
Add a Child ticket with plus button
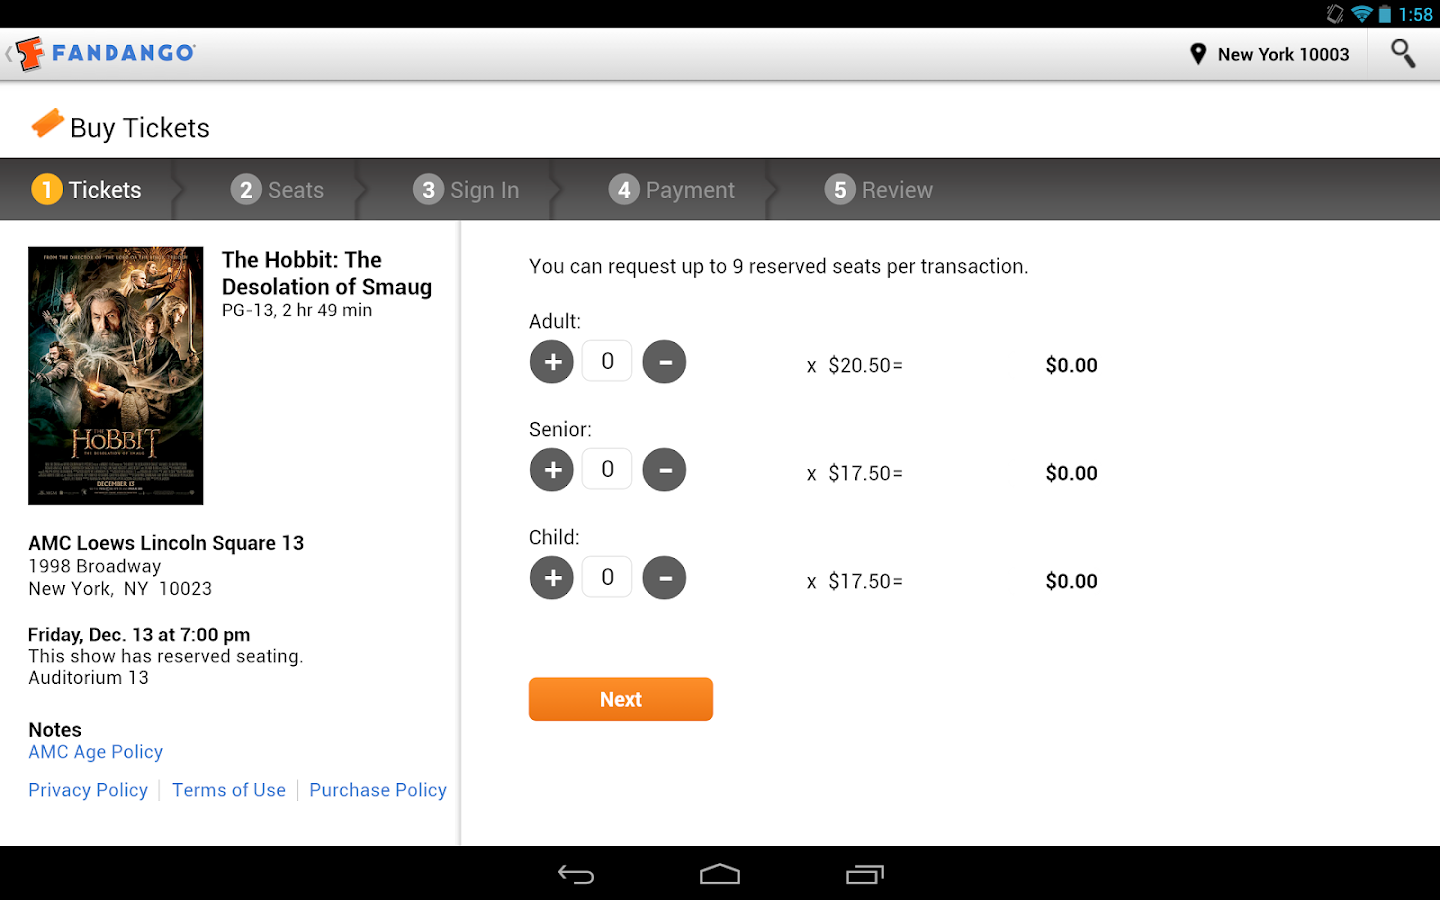pos(552,578)
